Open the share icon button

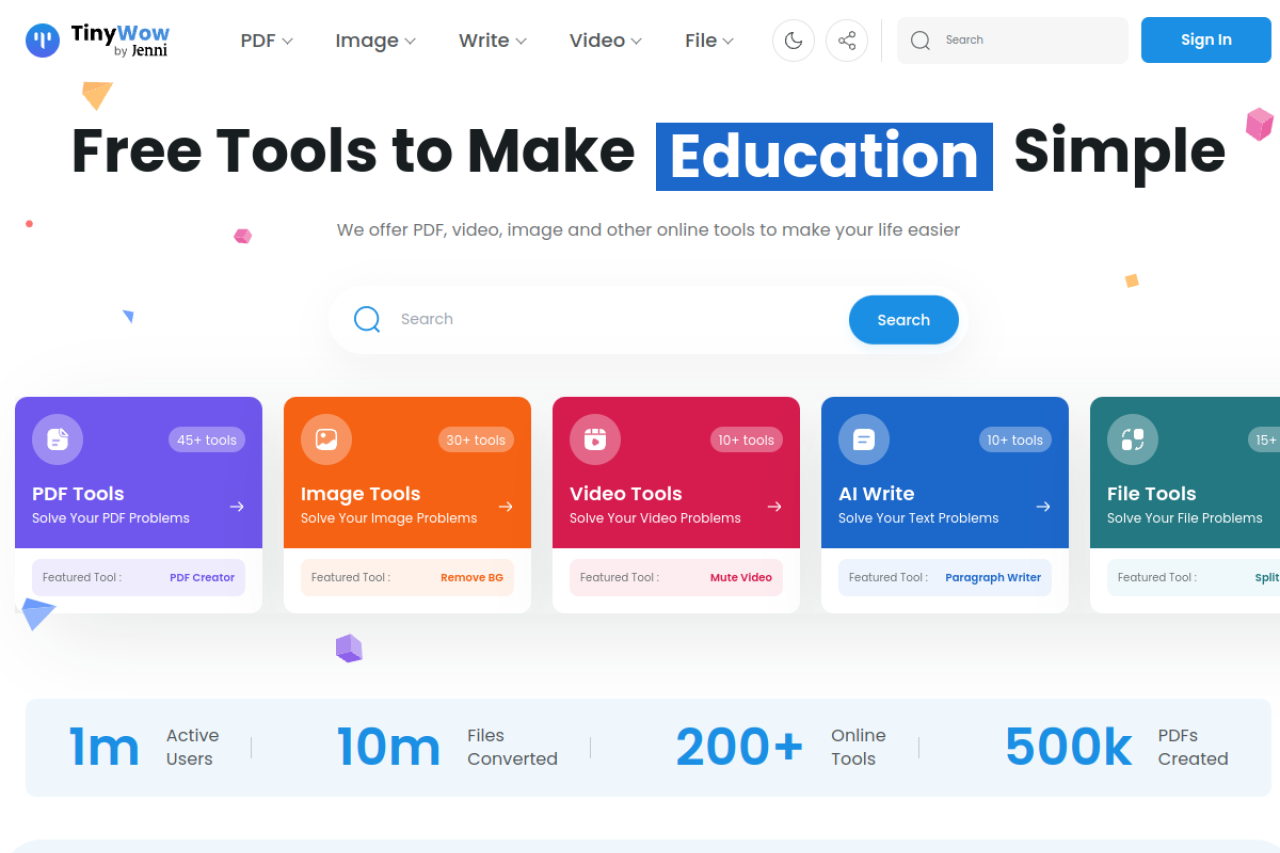pos(847,40)
